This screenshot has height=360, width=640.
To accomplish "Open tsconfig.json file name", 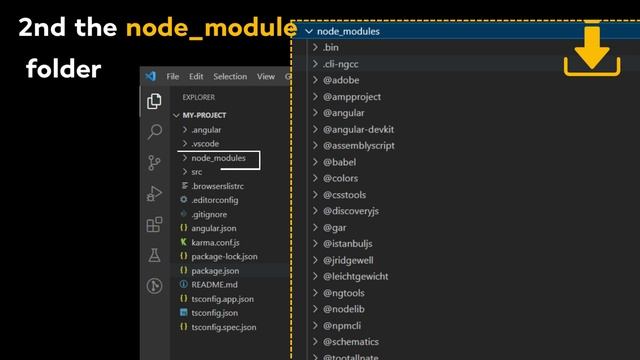I will coord(215,313).
